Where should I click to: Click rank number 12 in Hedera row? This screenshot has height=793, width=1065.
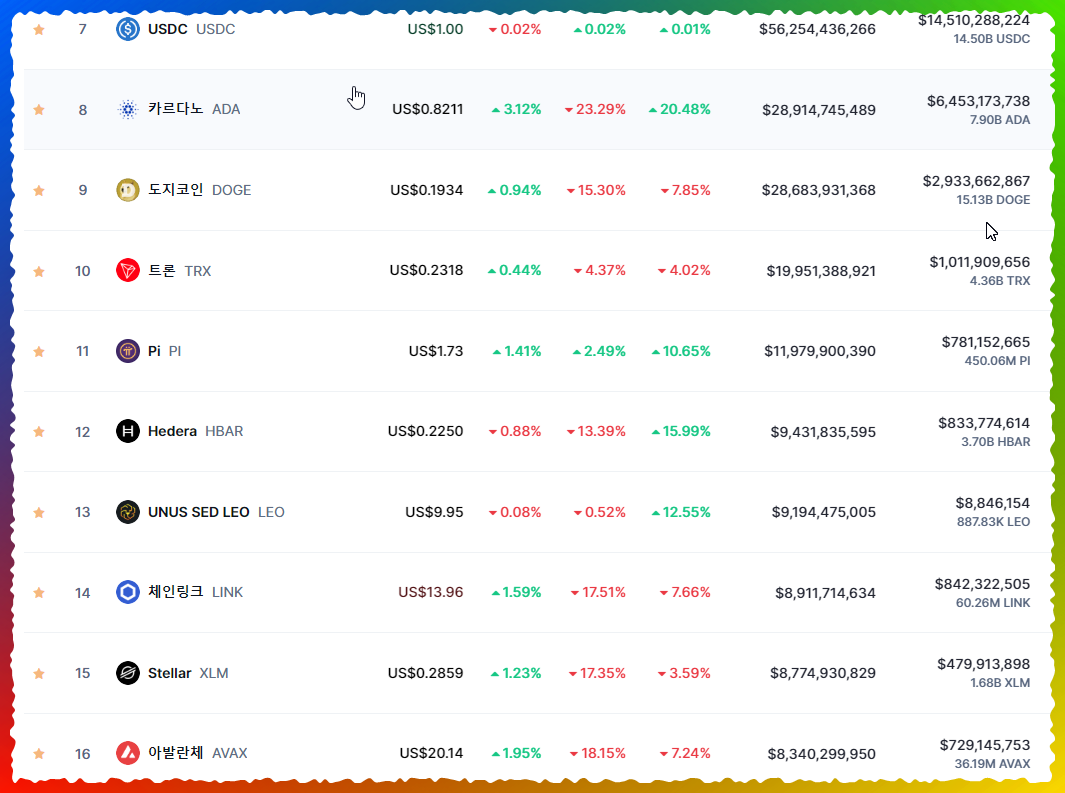[x=83, y=432]
